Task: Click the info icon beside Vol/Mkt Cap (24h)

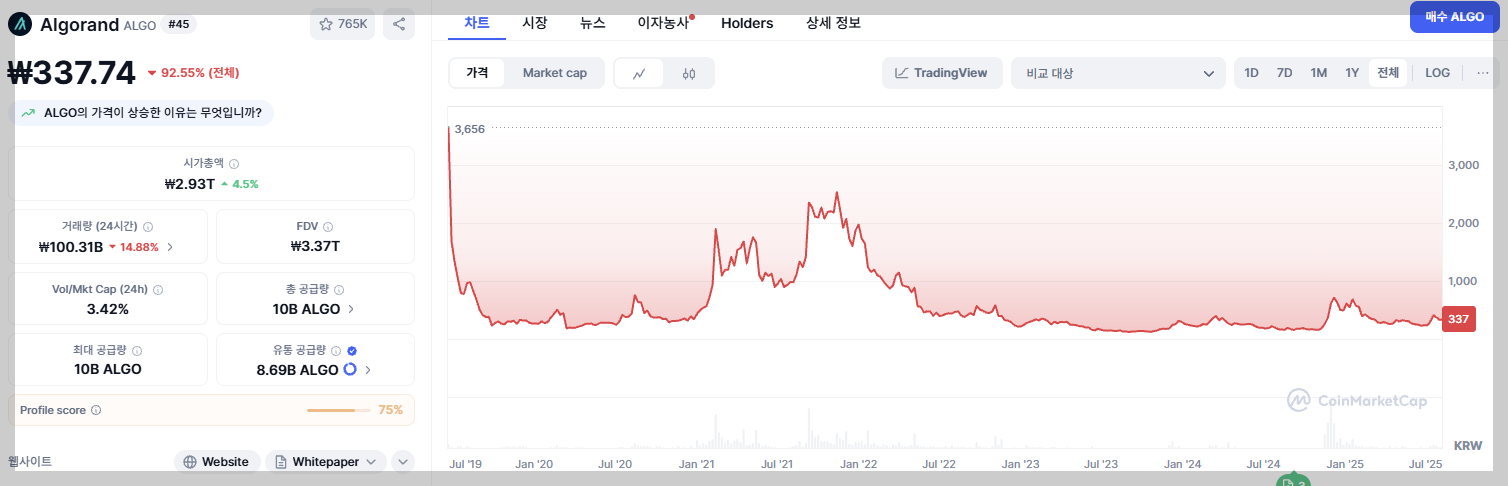Action: coord(158,289)
